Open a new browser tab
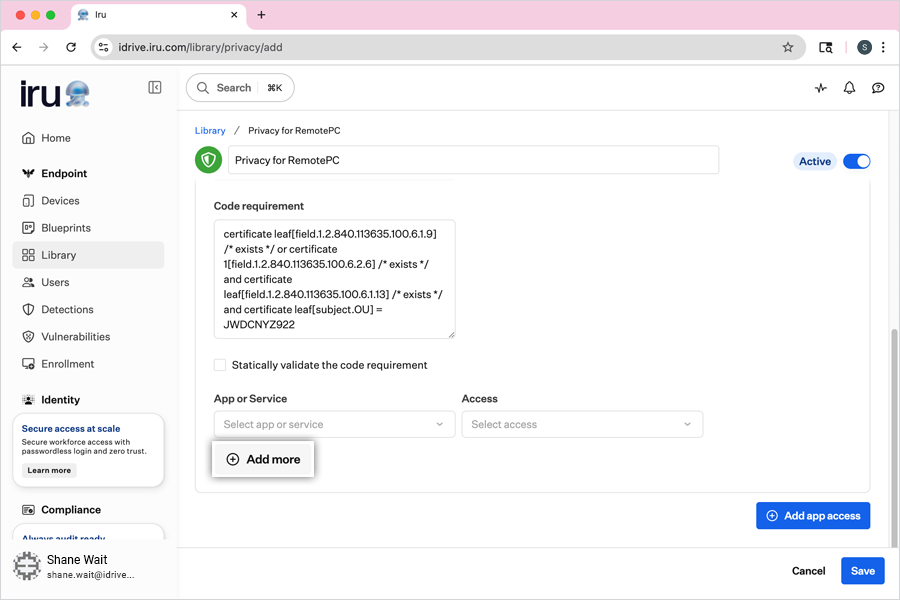Image resolution: width=900 pixels, height=600 pixels. (x=262, y=15)
